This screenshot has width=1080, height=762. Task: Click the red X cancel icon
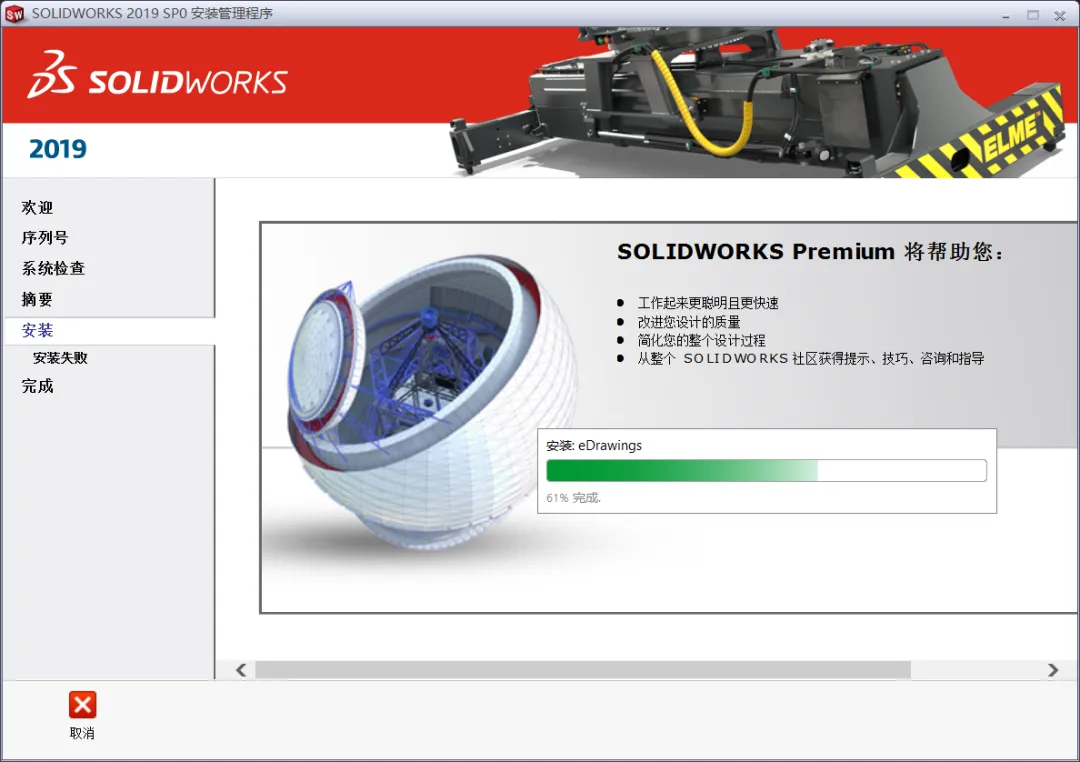83,705
